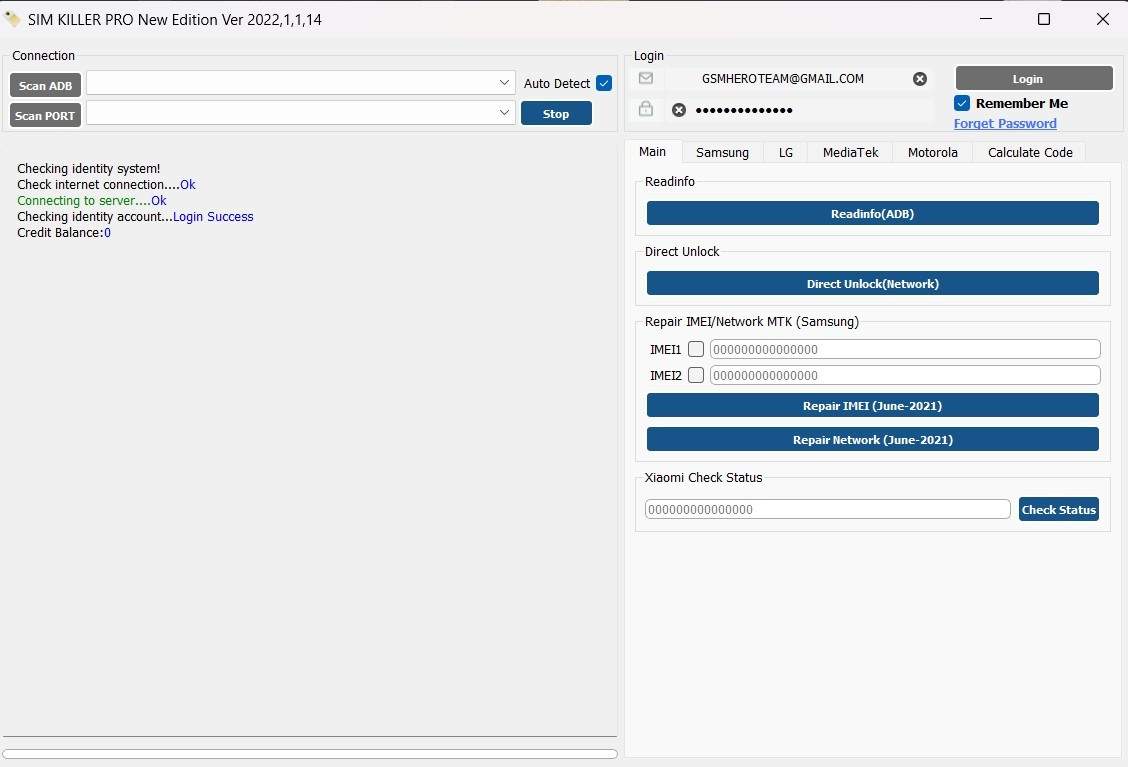
Task: Click the 'Login Success' log text
Action: pos(213,217)
